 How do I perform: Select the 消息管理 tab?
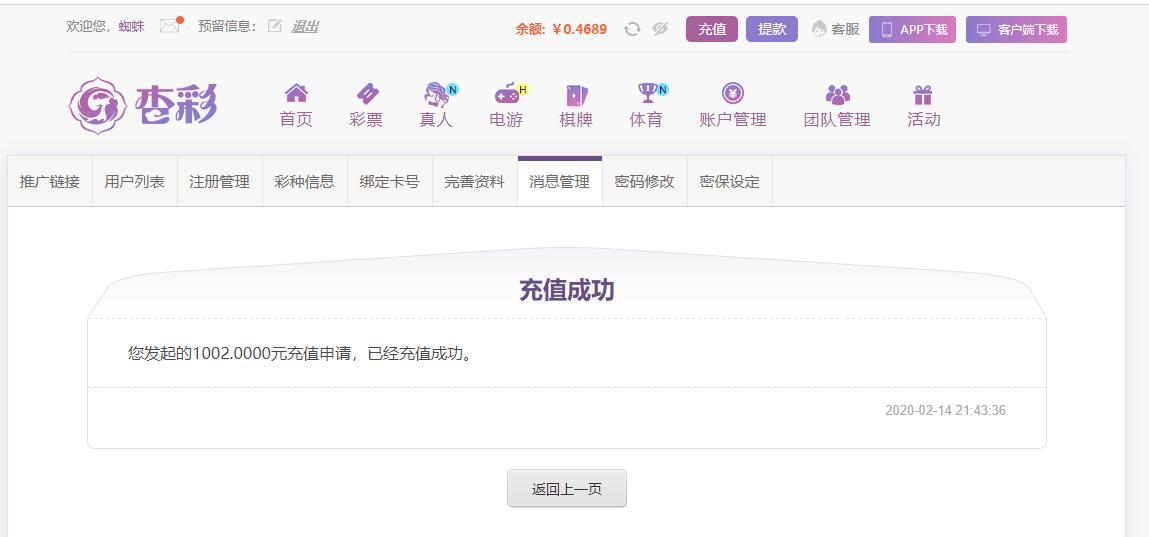click(x=560, y=182)
